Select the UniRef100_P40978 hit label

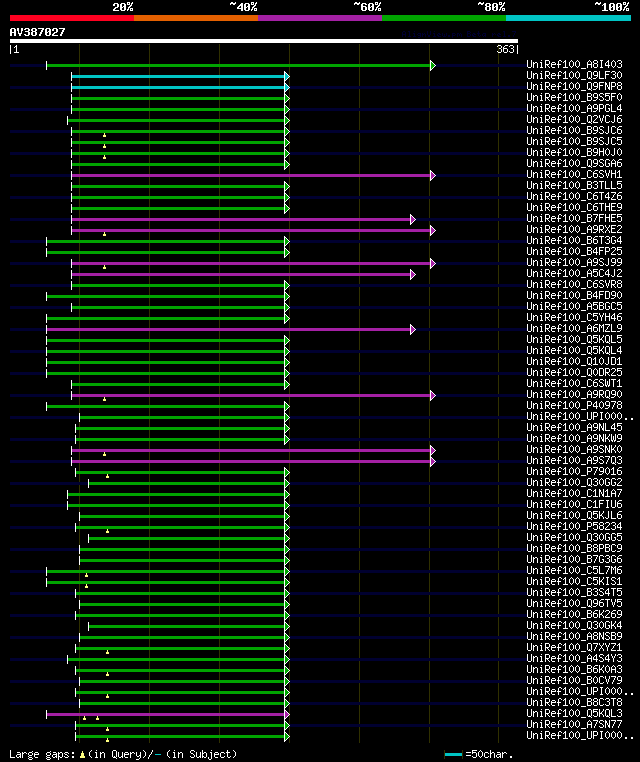point(574,405)
